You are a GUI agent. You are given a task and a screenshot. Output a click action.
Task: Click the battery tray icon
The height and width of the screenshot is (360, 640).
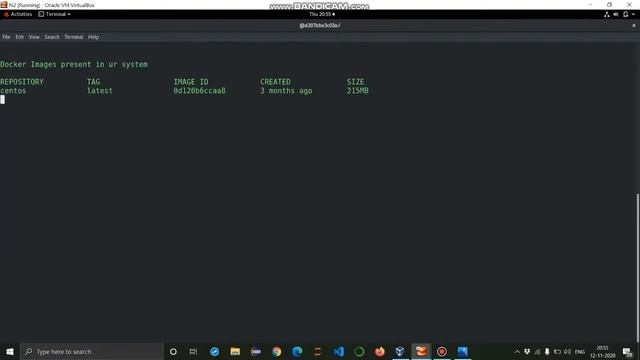(557, 351)
